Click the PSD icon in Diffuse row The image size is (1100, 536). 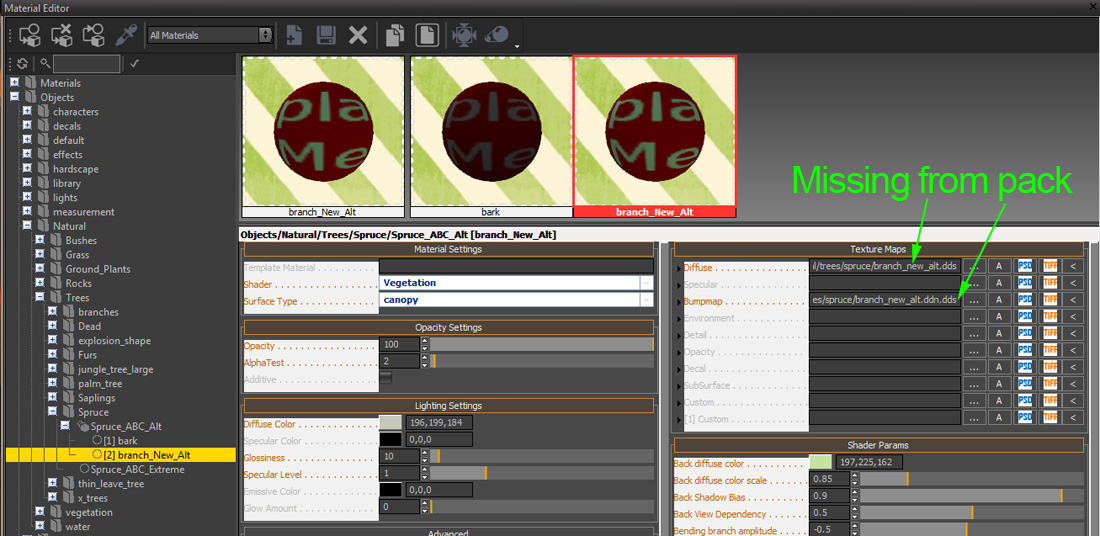[x=1025, y=267]
